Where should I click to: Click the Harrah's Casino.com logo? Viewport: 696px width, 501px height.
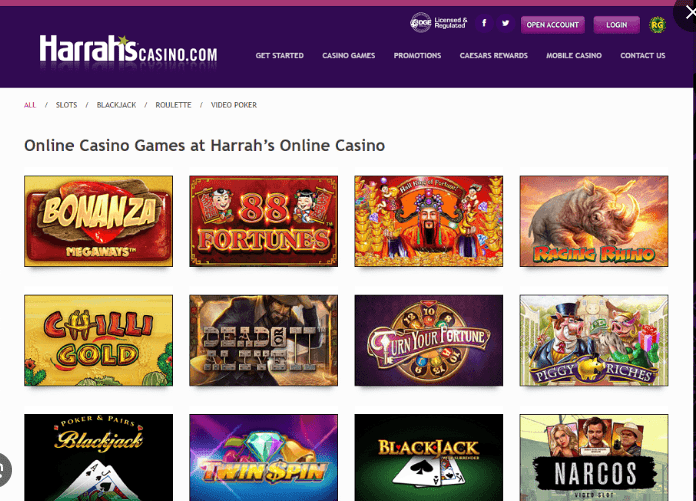(x=128, y=50)
